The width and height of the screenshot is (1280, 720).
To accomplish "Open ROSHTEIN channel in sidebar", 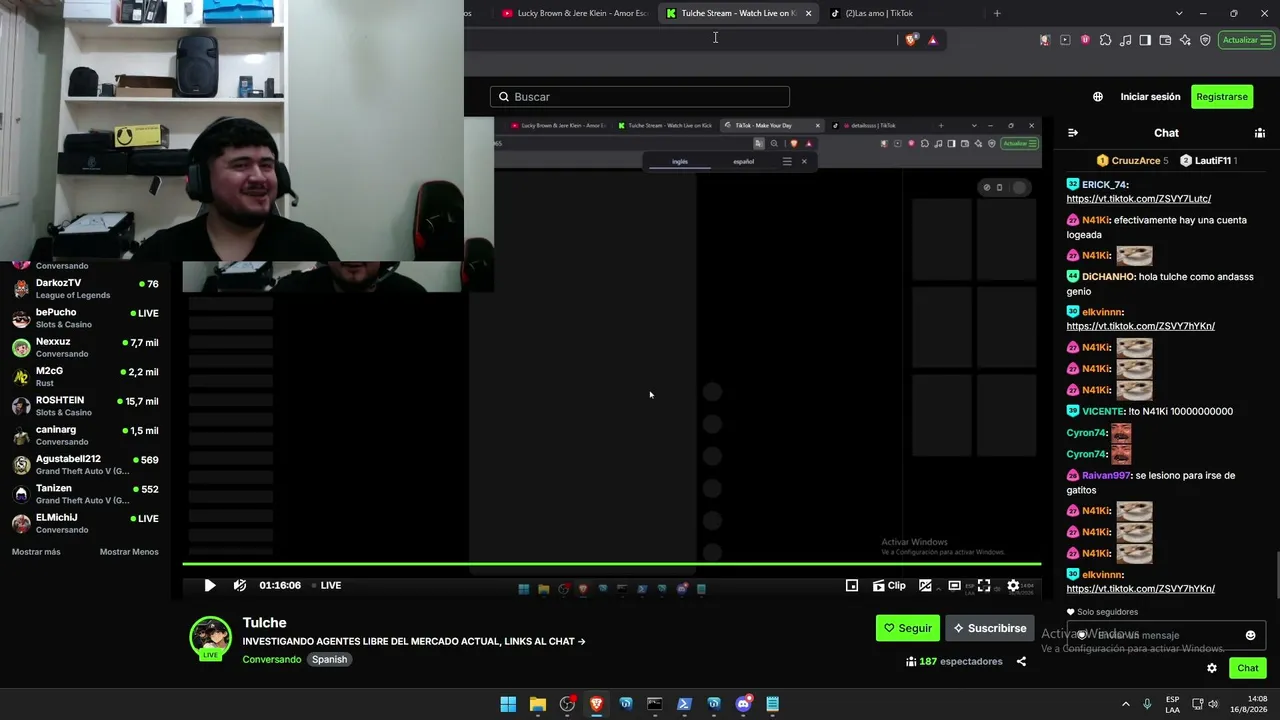I will 85,406.
